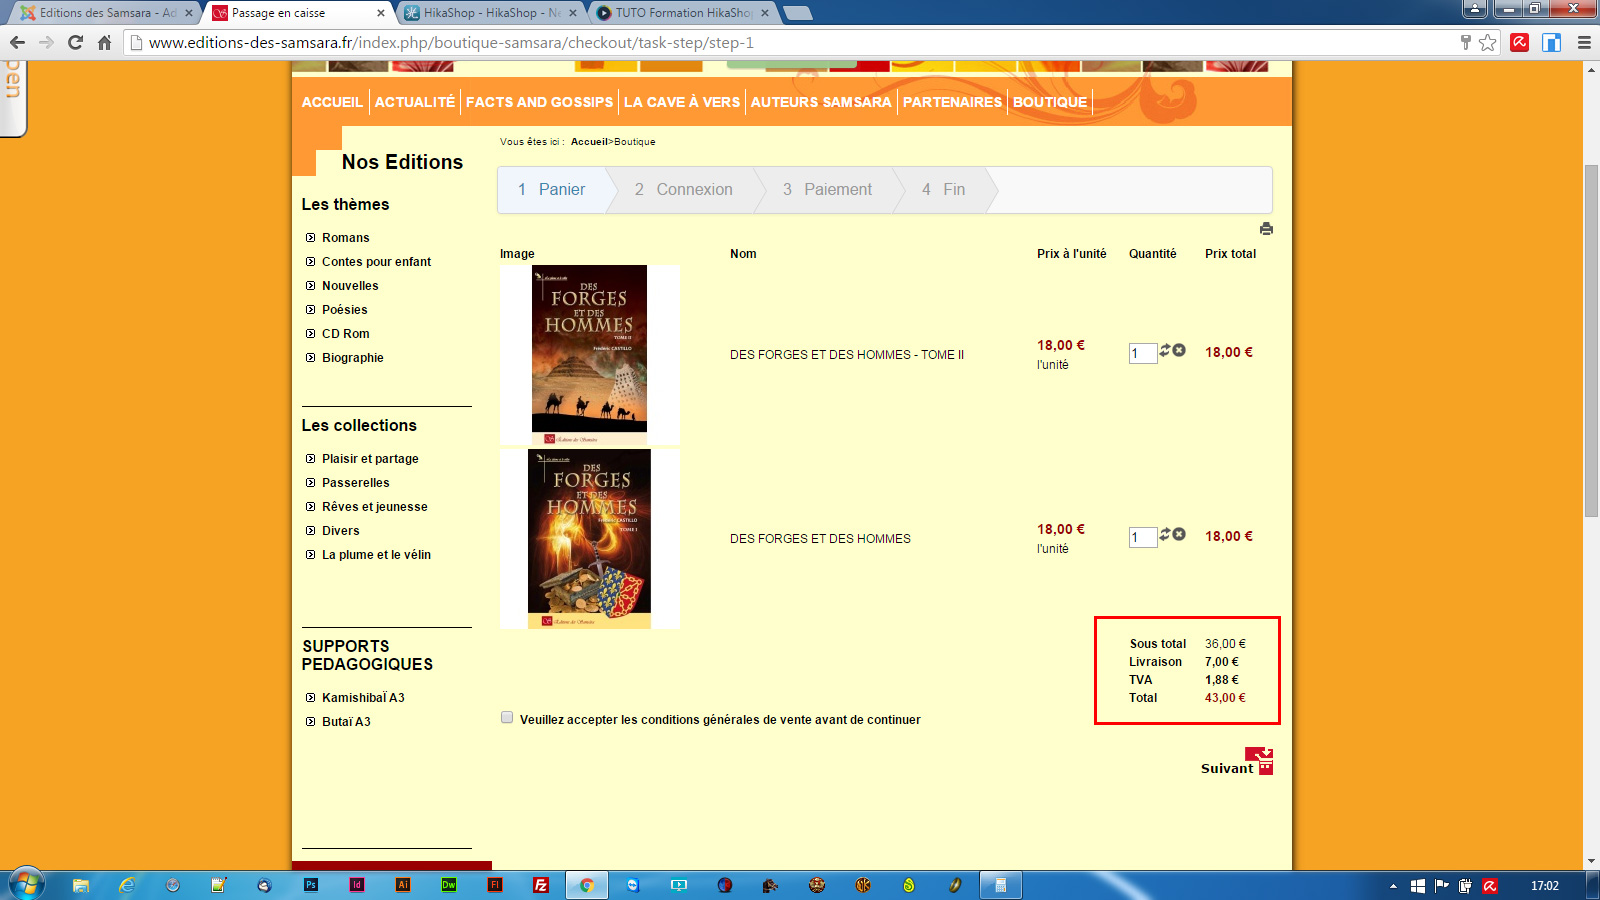Open Windows Explorer from the taskbar
The width and height of the screenshot is (1600, 900).
[x=81, y=885]
